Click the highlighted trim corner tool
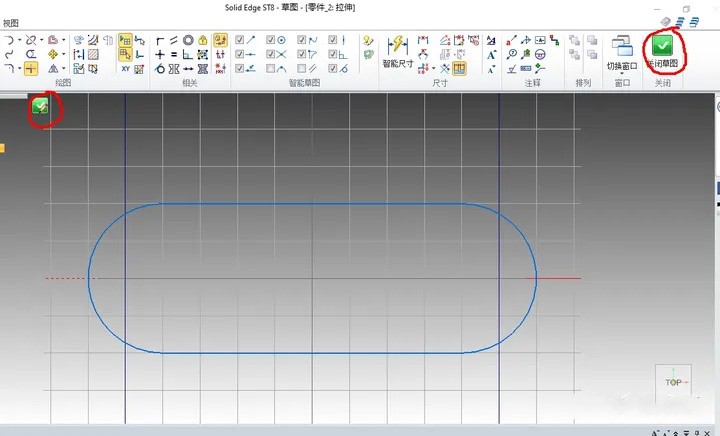 pos(31,69)
